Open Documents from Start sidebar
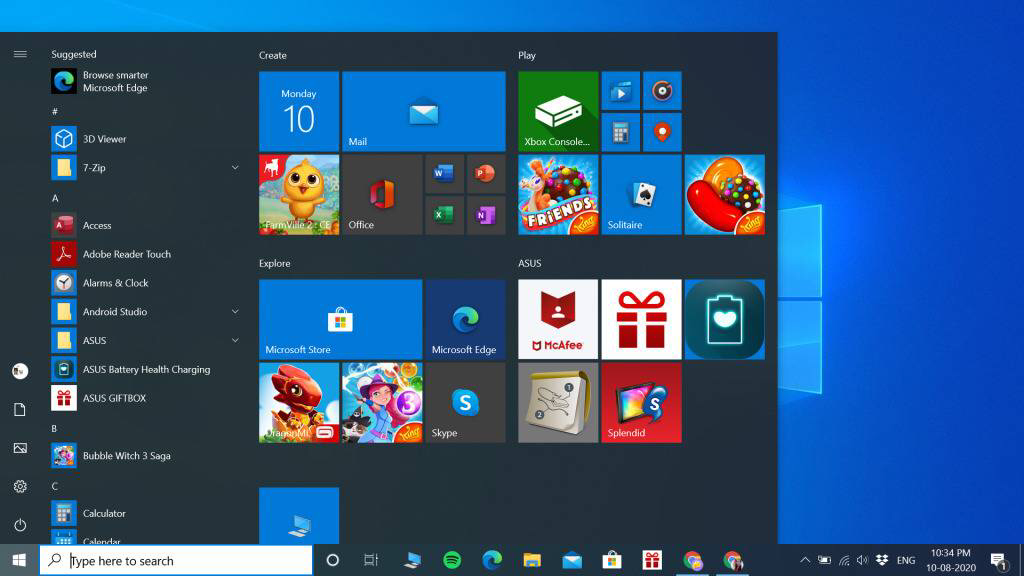The height and width of the screenshot is (576, 1024). (x=20, y=409)
